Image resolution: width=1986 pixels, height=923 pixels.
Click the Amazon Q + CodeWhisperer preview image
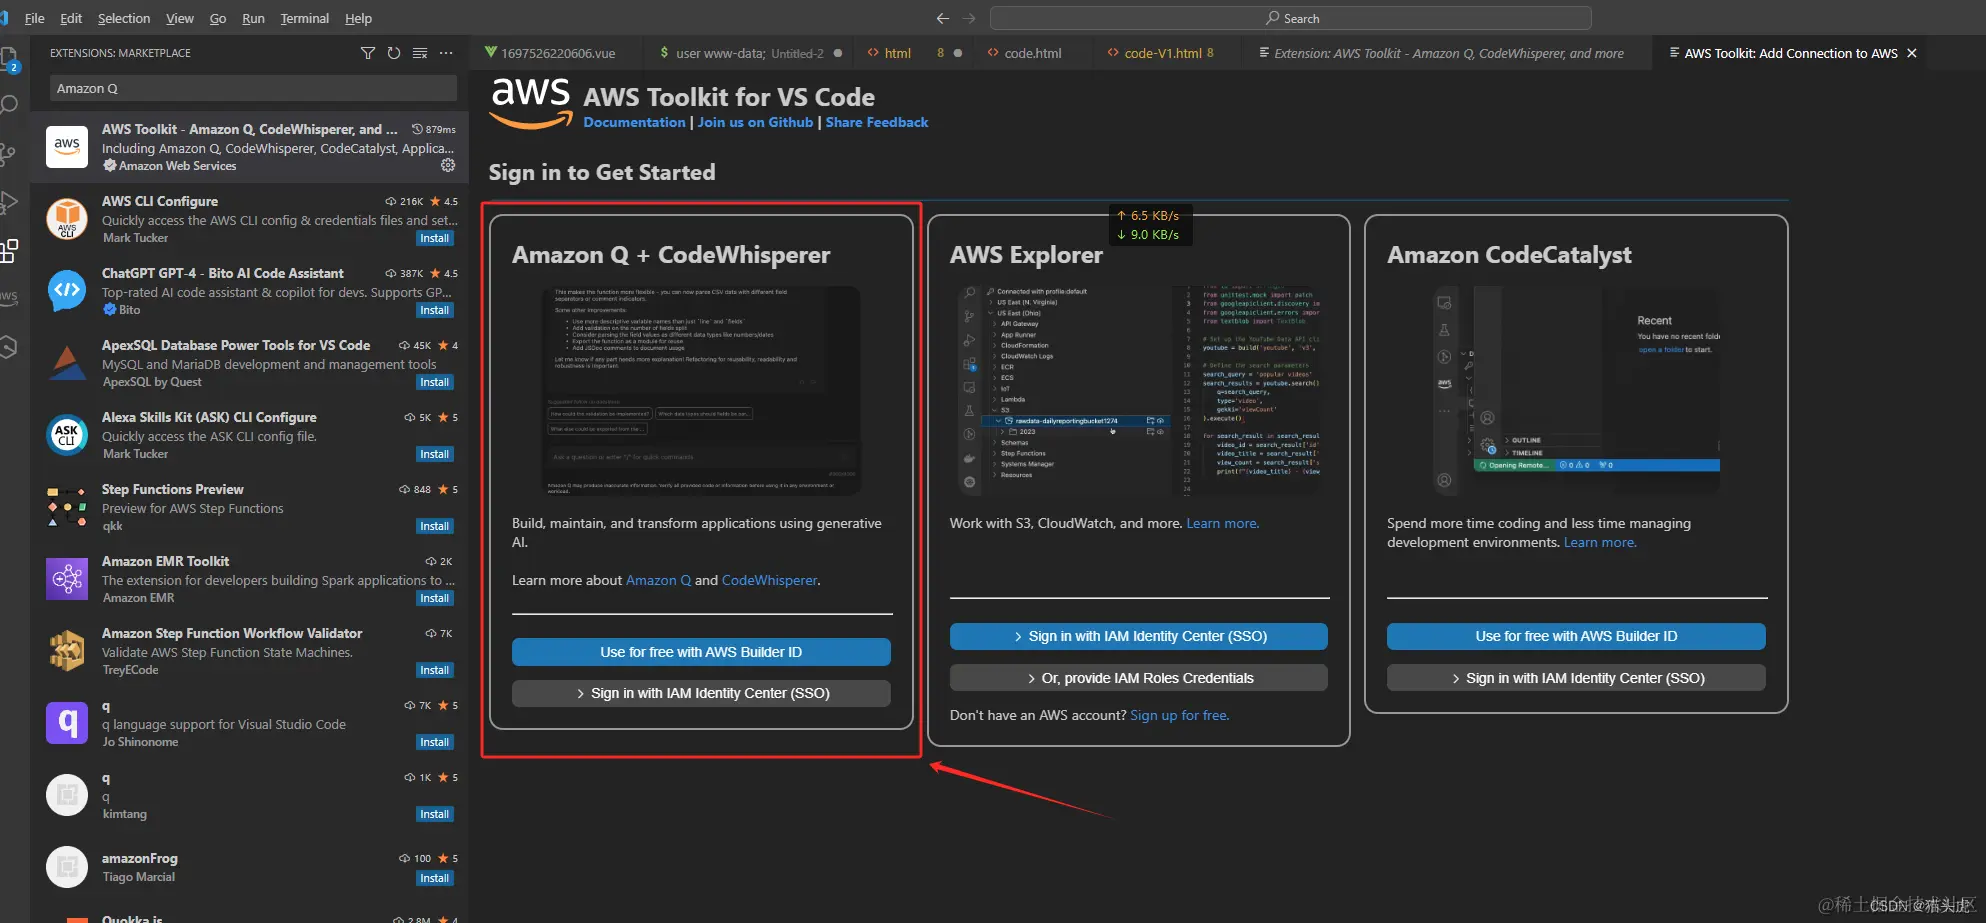pos(701,391)
